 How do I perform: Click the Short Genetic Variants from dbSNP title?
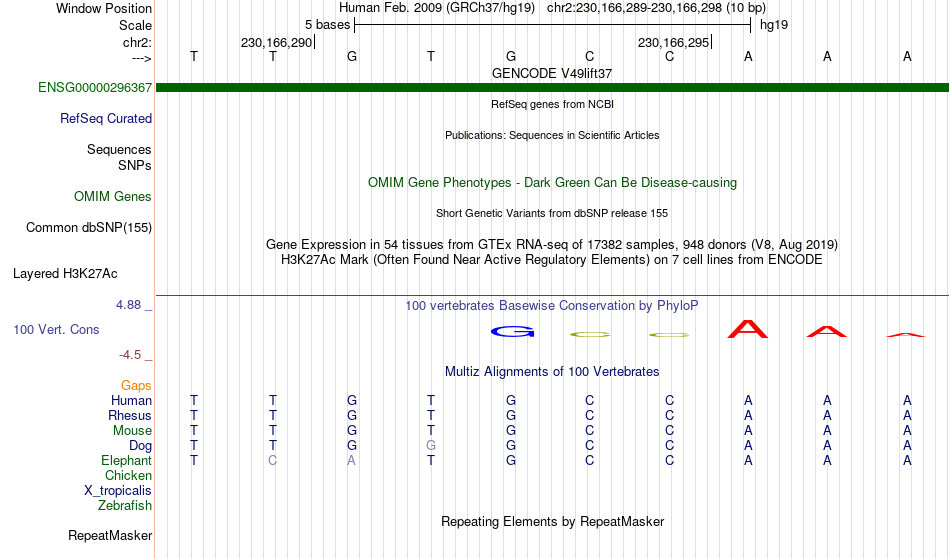point(552,213)
